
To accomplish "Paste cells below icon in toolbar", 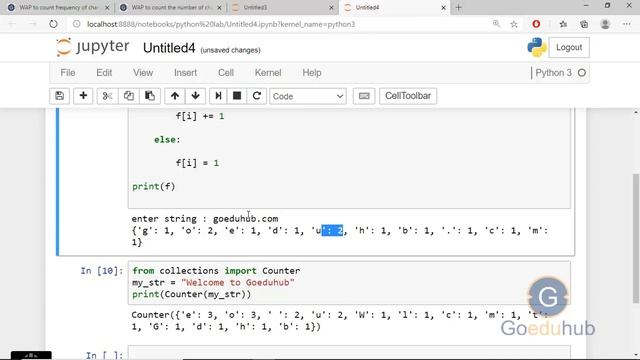I will coord(150,96).
